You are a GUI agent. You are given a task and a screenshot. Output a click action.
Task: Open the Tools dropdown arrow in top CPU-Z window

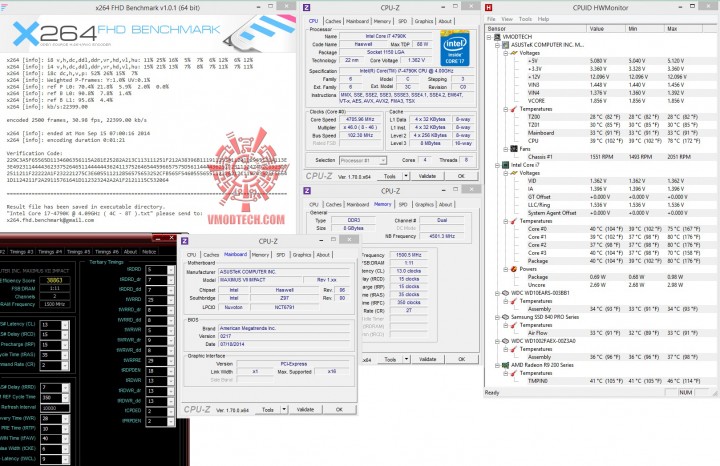[406, 176]
